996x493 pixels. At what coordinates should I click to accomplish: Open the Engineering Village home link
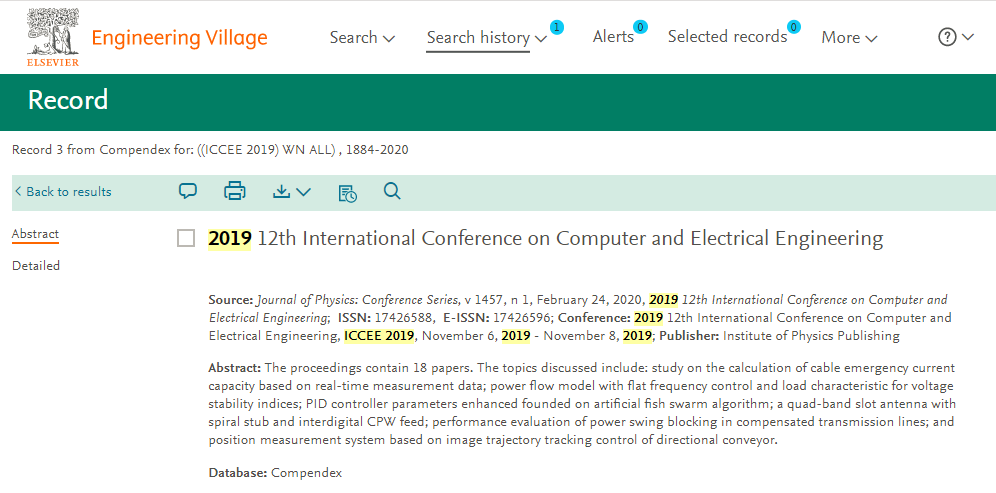pos(179,38)
